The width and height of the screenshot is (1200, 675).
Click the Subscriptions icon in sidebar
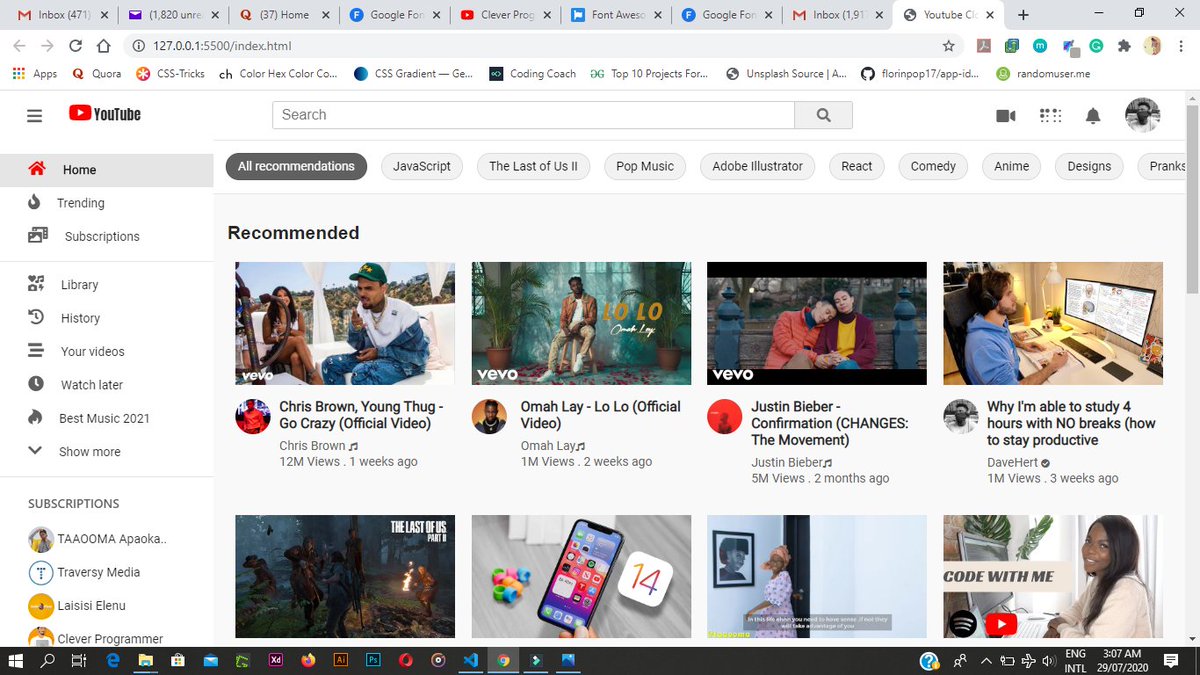click(x=38, y=236)
